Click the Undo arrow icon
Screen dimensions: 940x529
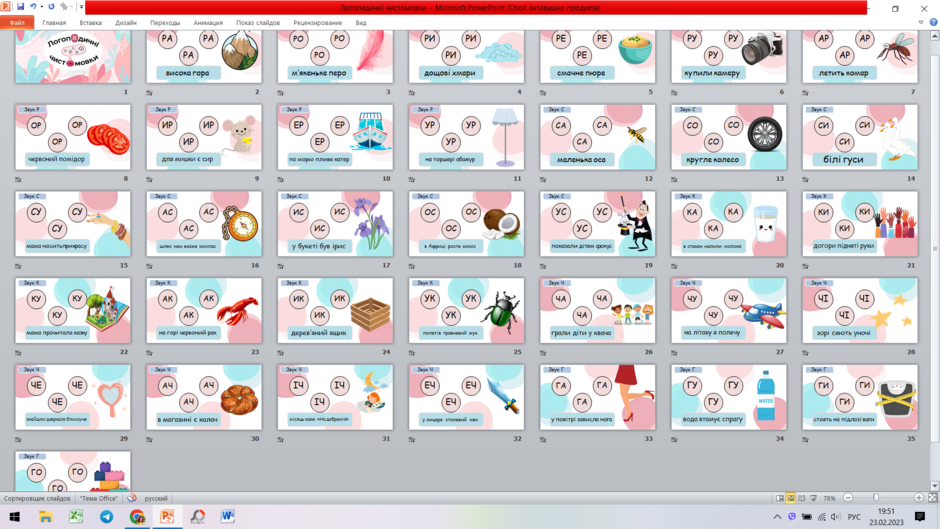click(x=33, y=7)
